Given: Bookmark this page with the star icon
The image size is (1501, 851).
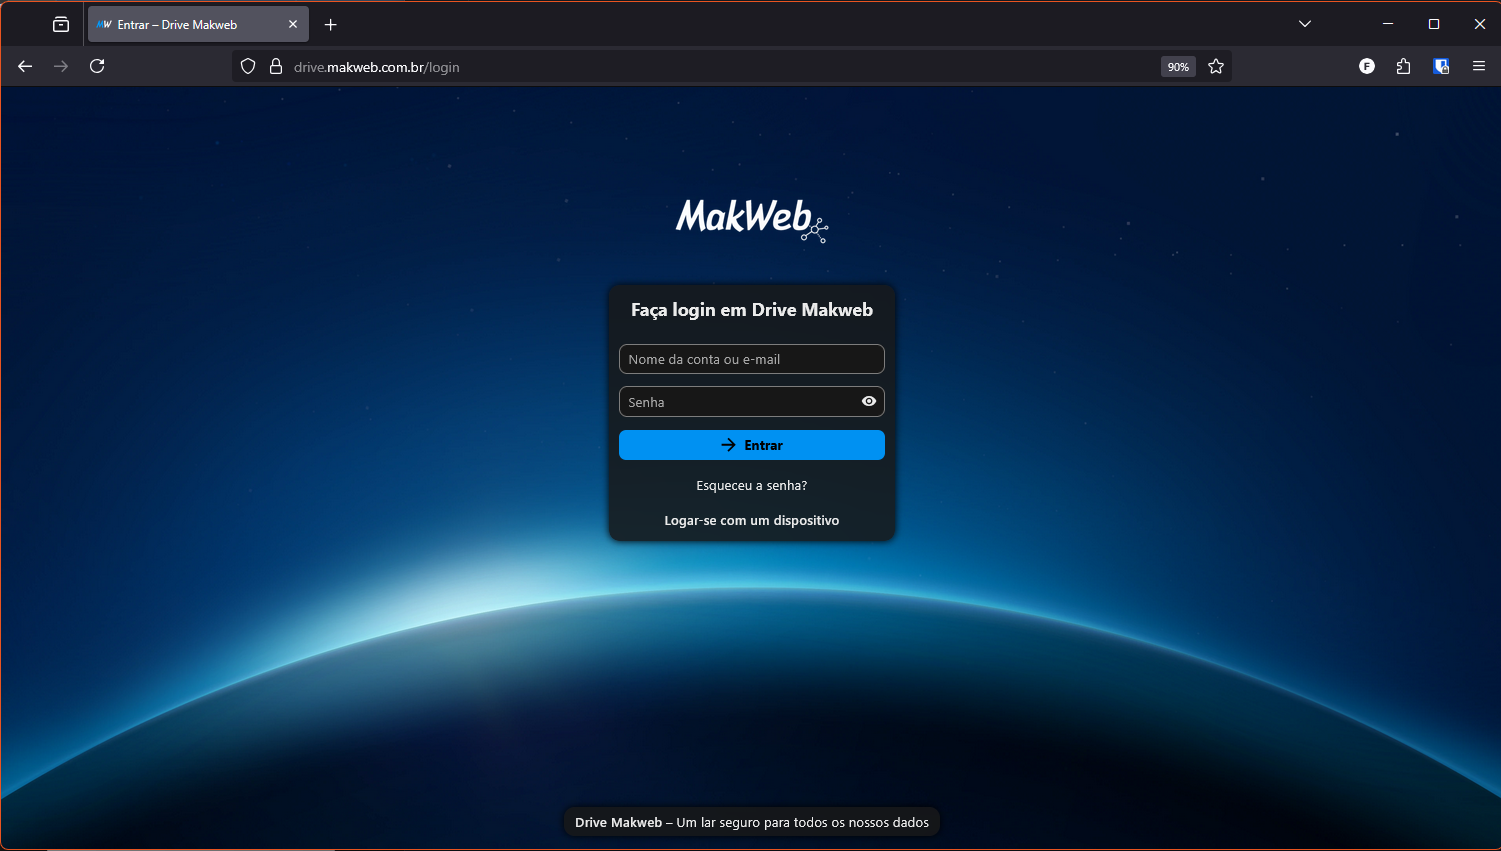Looking at the screenshot, I should [x=1216, y=67].
